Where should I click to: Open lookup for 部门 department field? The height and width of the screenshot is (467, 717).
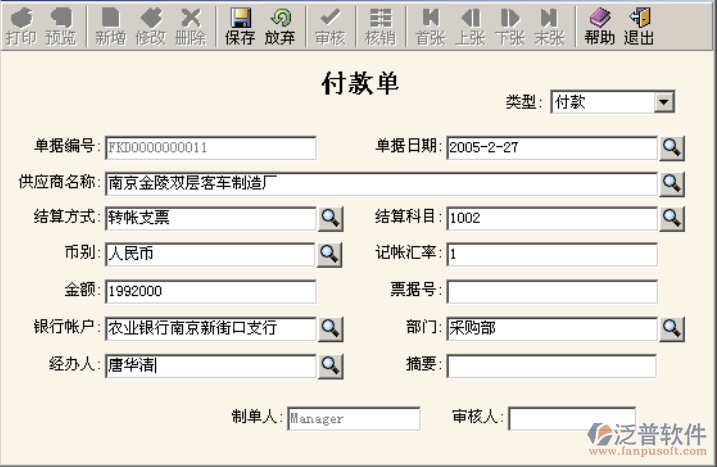click(672, 328)
